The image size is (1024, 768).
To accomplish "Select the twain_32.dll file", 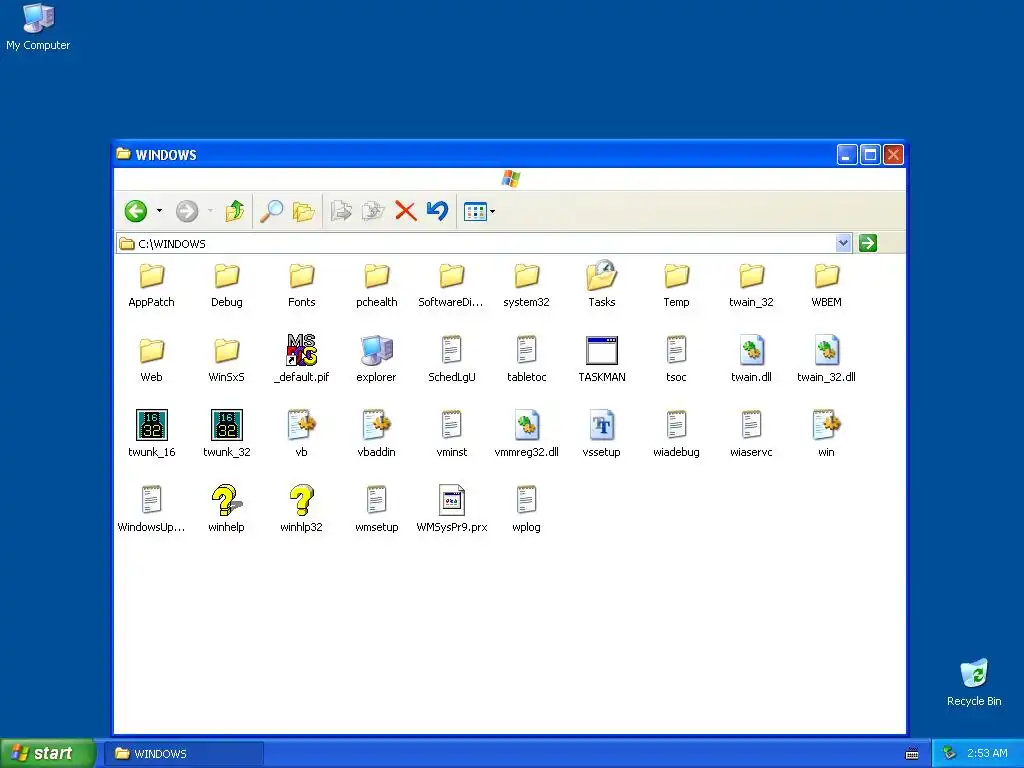I will click(x=826, y=360).
